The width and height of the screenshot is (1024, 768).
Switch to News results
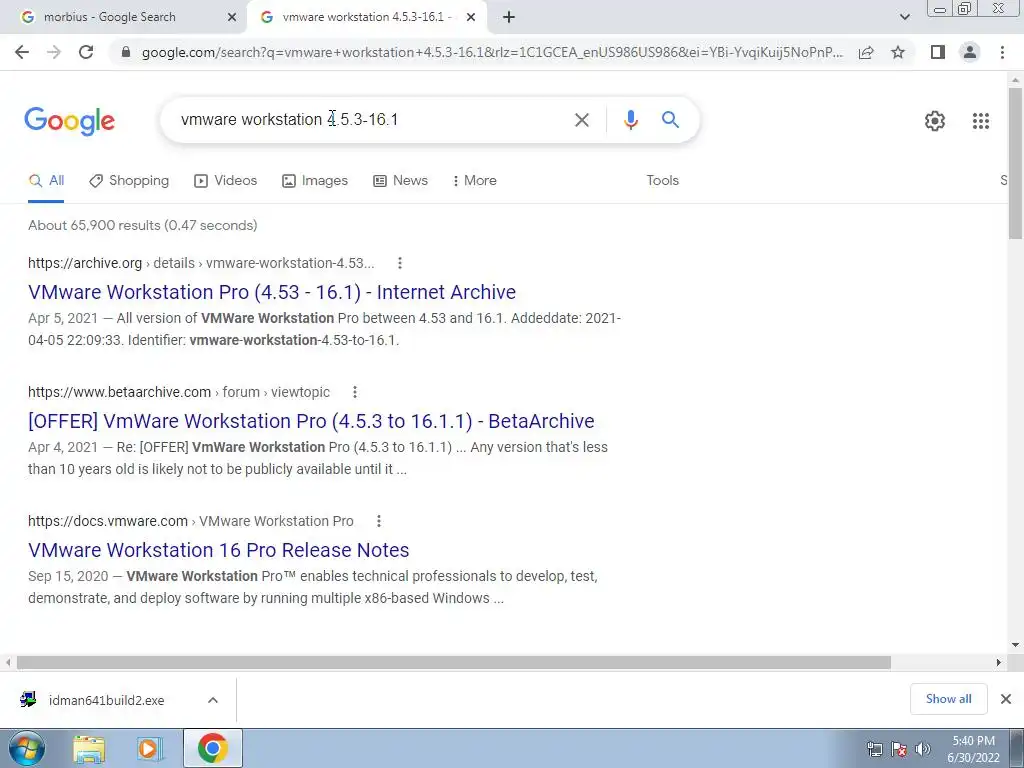pyautogui.click(x=400, y=180)
